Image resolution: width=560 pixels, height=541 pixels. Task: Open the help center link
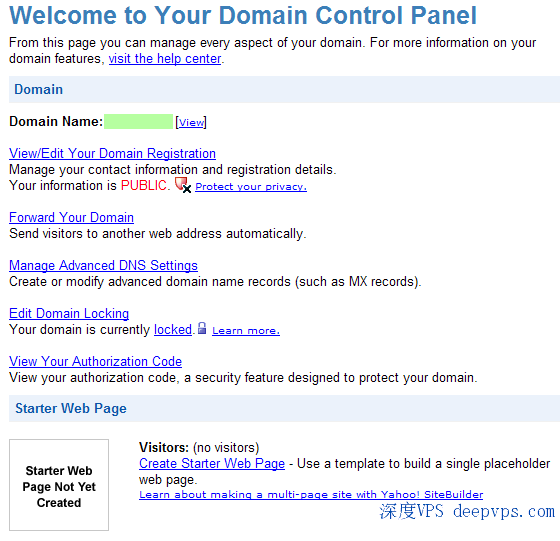(165, 59)
